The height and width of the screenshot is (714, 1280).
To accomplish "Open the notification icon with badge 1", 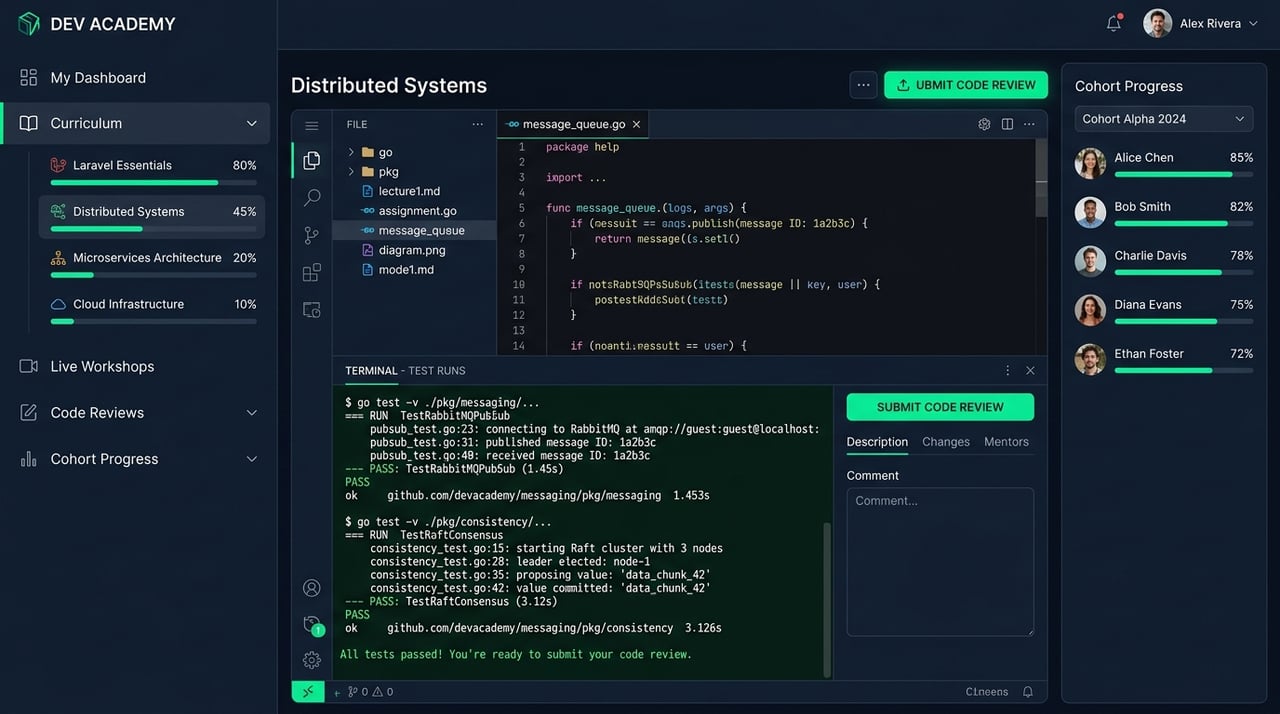I will 312,625.
